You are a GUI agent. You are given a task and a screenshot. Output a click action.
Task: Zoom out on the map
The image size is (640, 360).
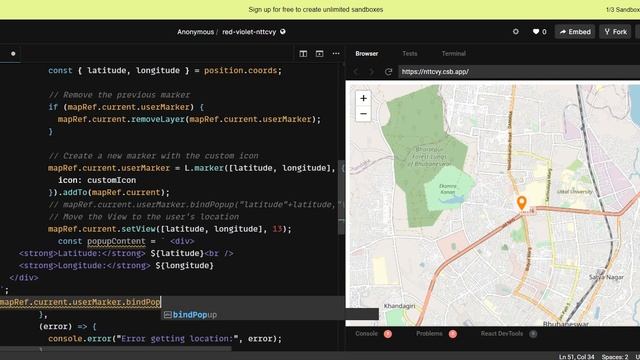coord(363,114)
